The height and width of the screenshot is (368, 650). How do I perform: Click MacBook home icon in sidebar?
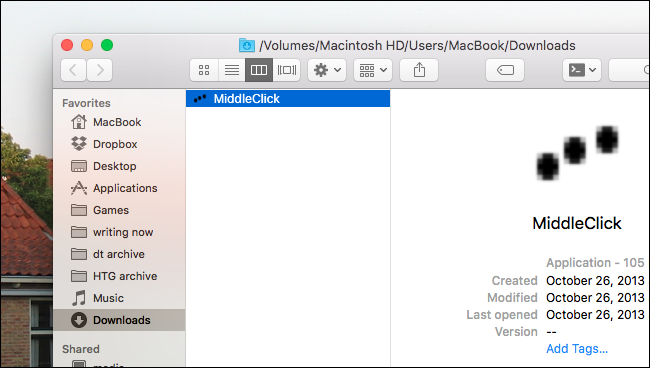click(x=79, y=122)
